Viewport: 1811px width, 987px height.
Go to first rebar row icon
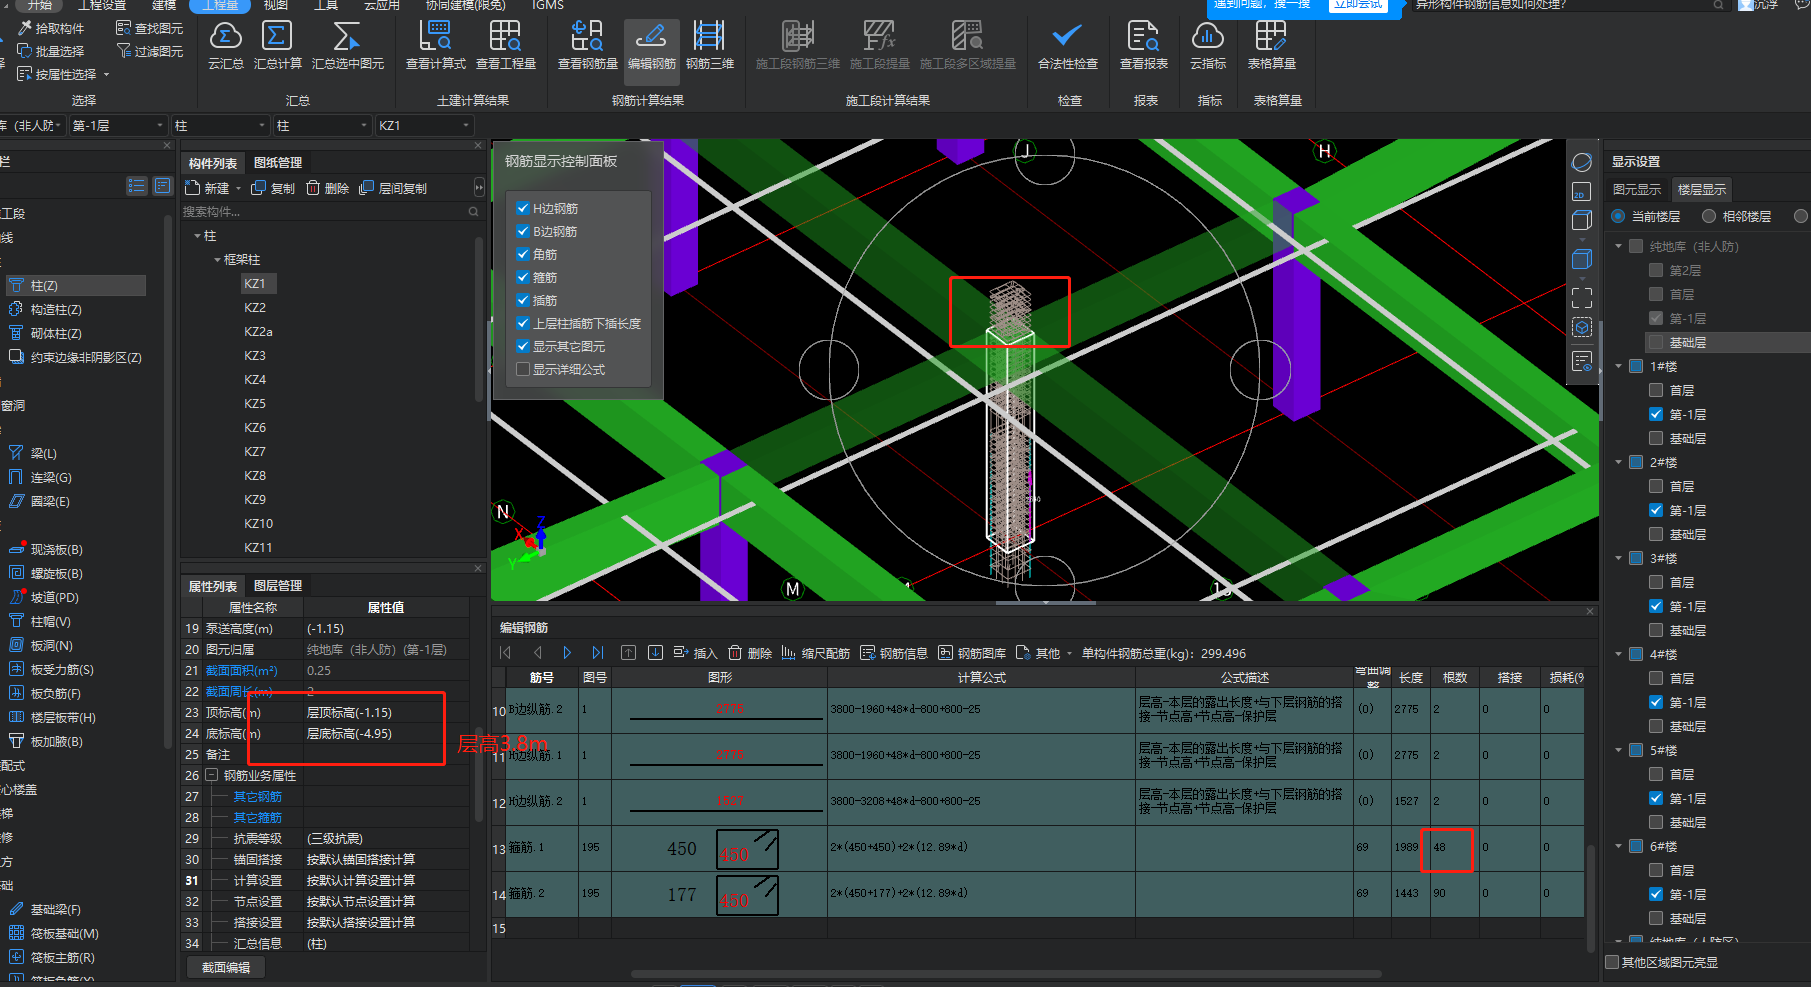[506, 653]
